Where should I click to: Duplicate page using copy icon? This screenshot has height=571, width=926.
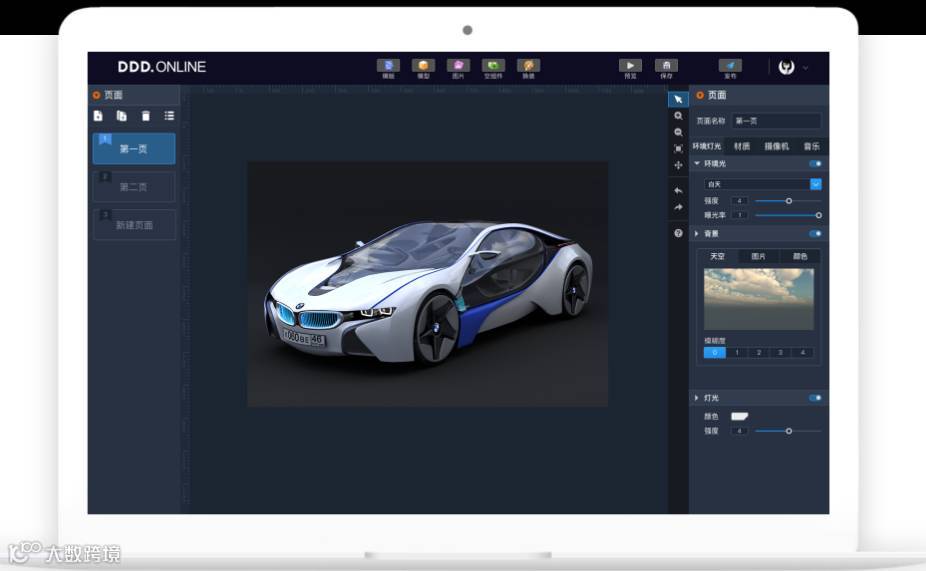[x=122, y=116]
